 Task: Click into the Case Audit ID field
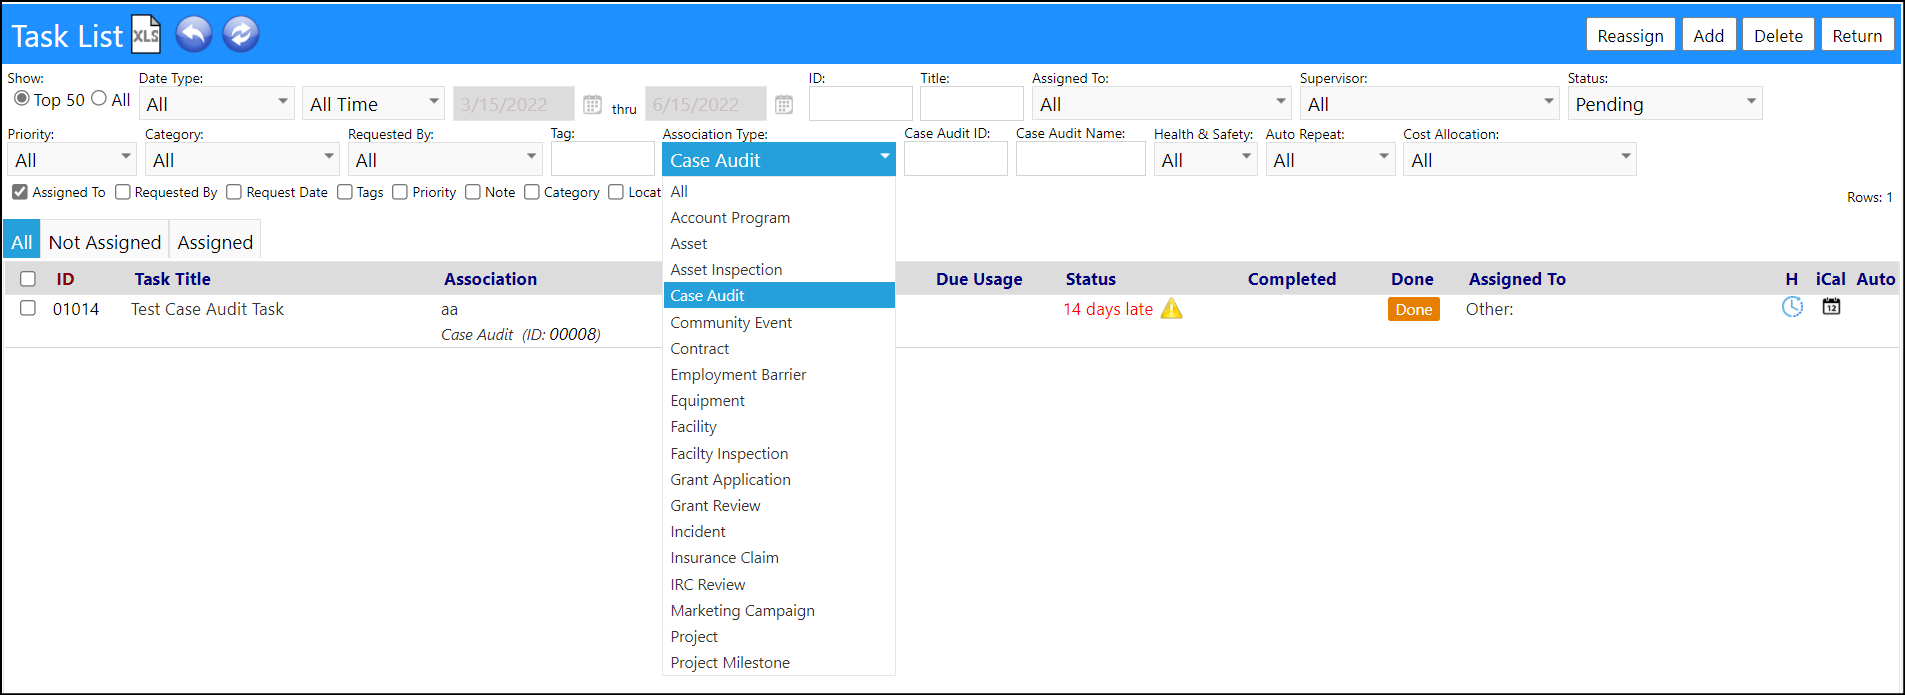(955, 159)
